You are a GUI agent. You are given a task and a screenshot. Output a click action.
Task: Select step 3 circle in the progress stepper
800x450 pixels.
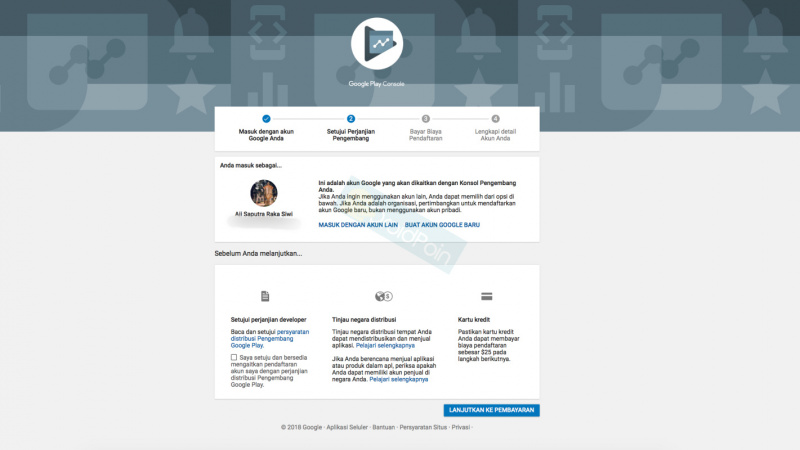[426, 119]
